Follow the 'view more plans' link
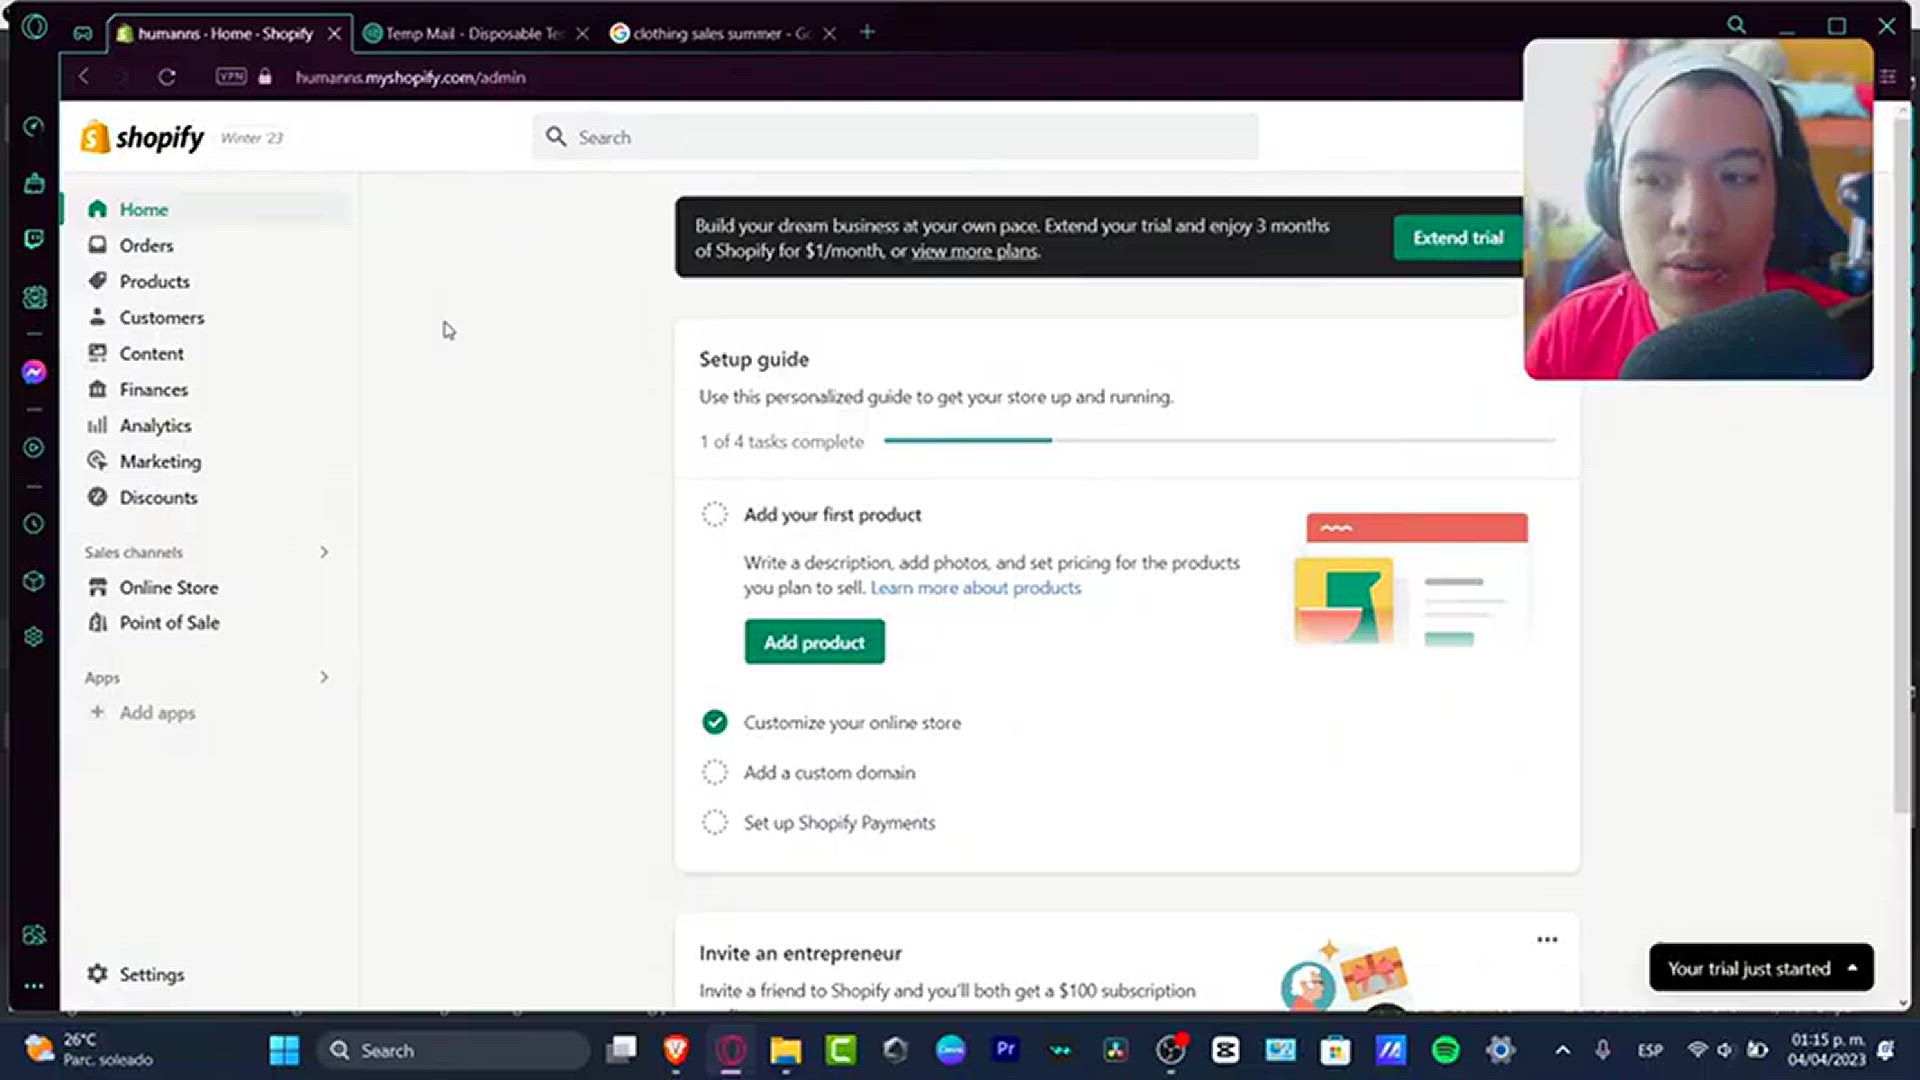 tap(974, 251)
